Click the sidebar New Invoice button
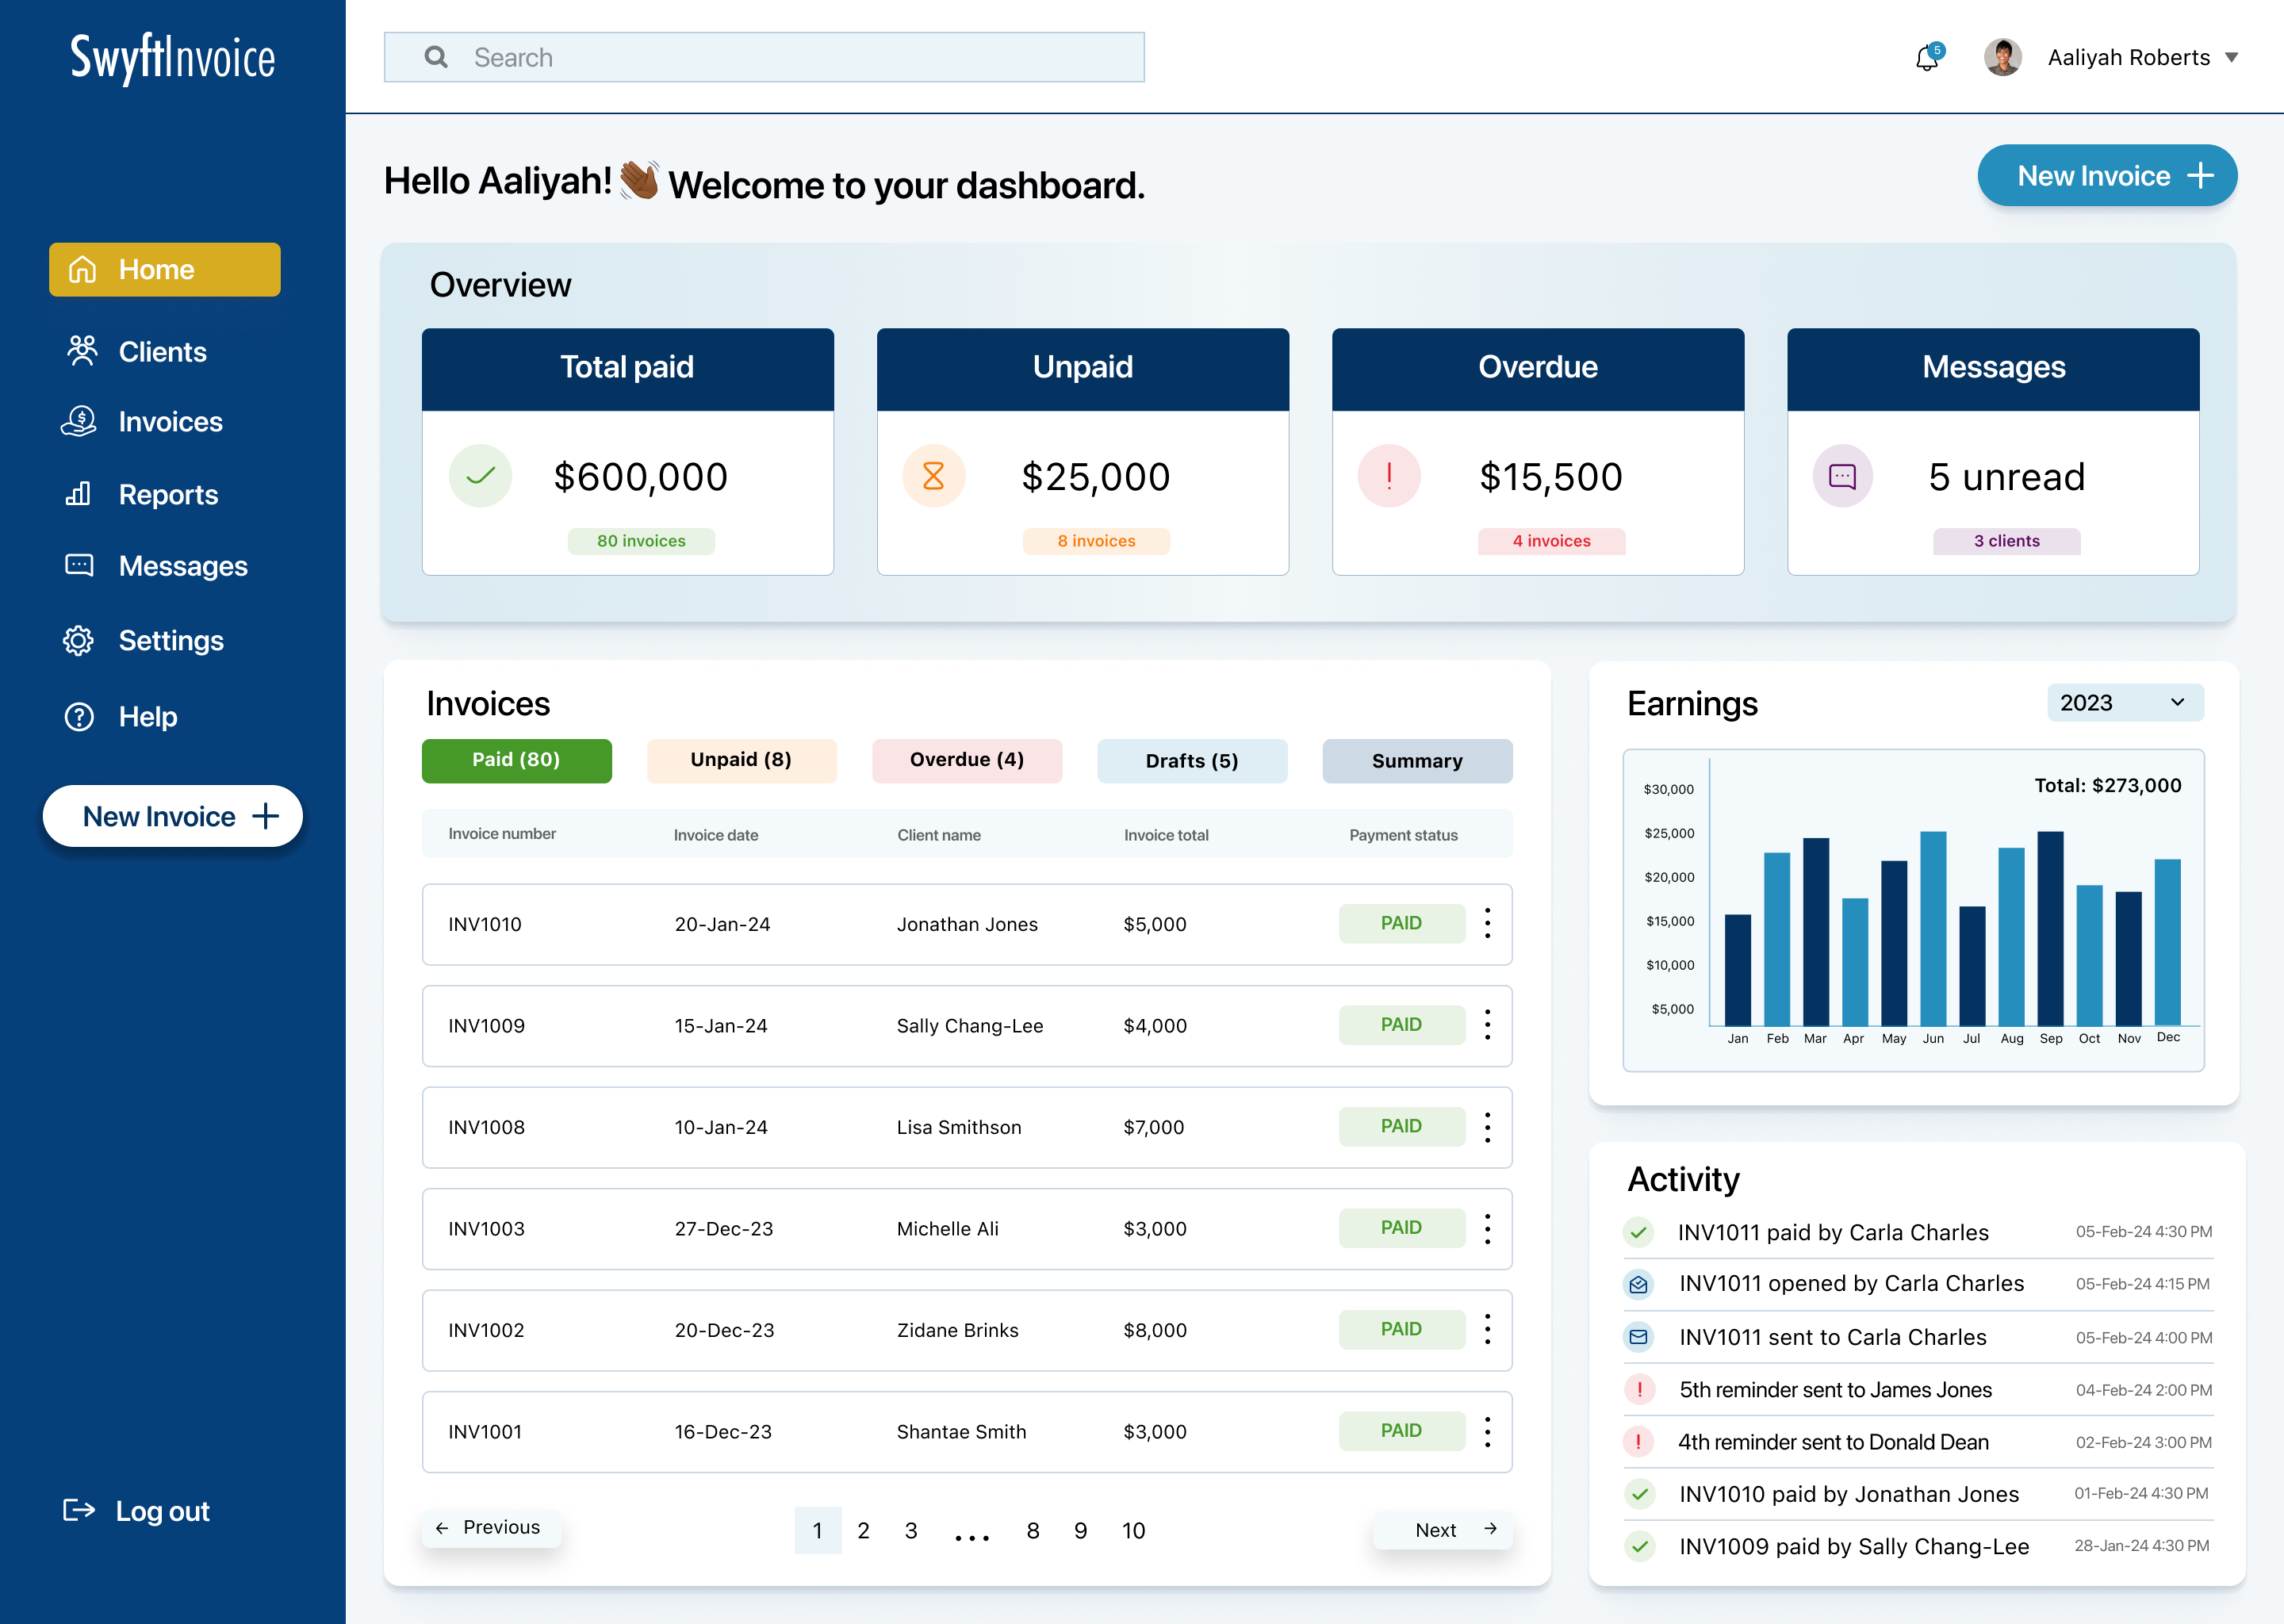 pos(173,816)
